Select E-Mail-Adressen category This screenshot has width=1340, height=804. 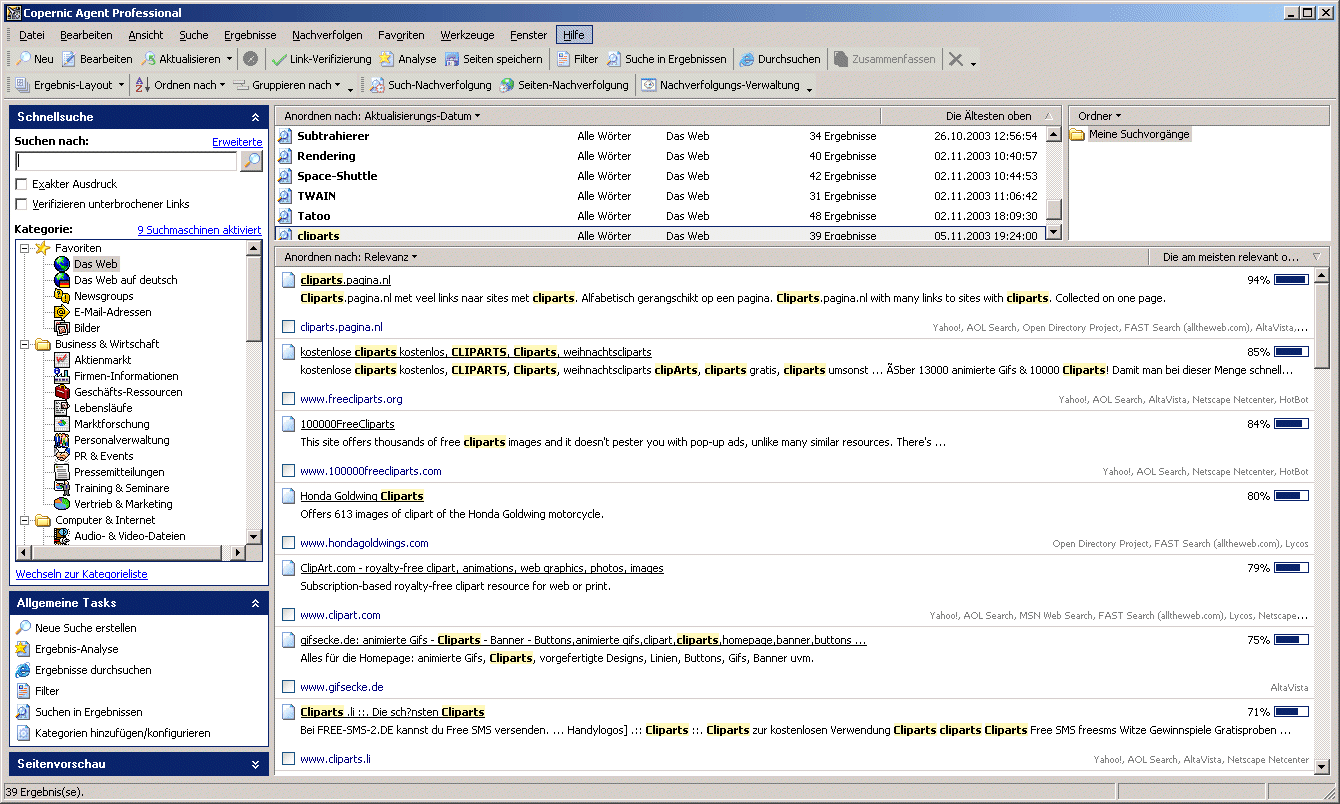point(113,312)
